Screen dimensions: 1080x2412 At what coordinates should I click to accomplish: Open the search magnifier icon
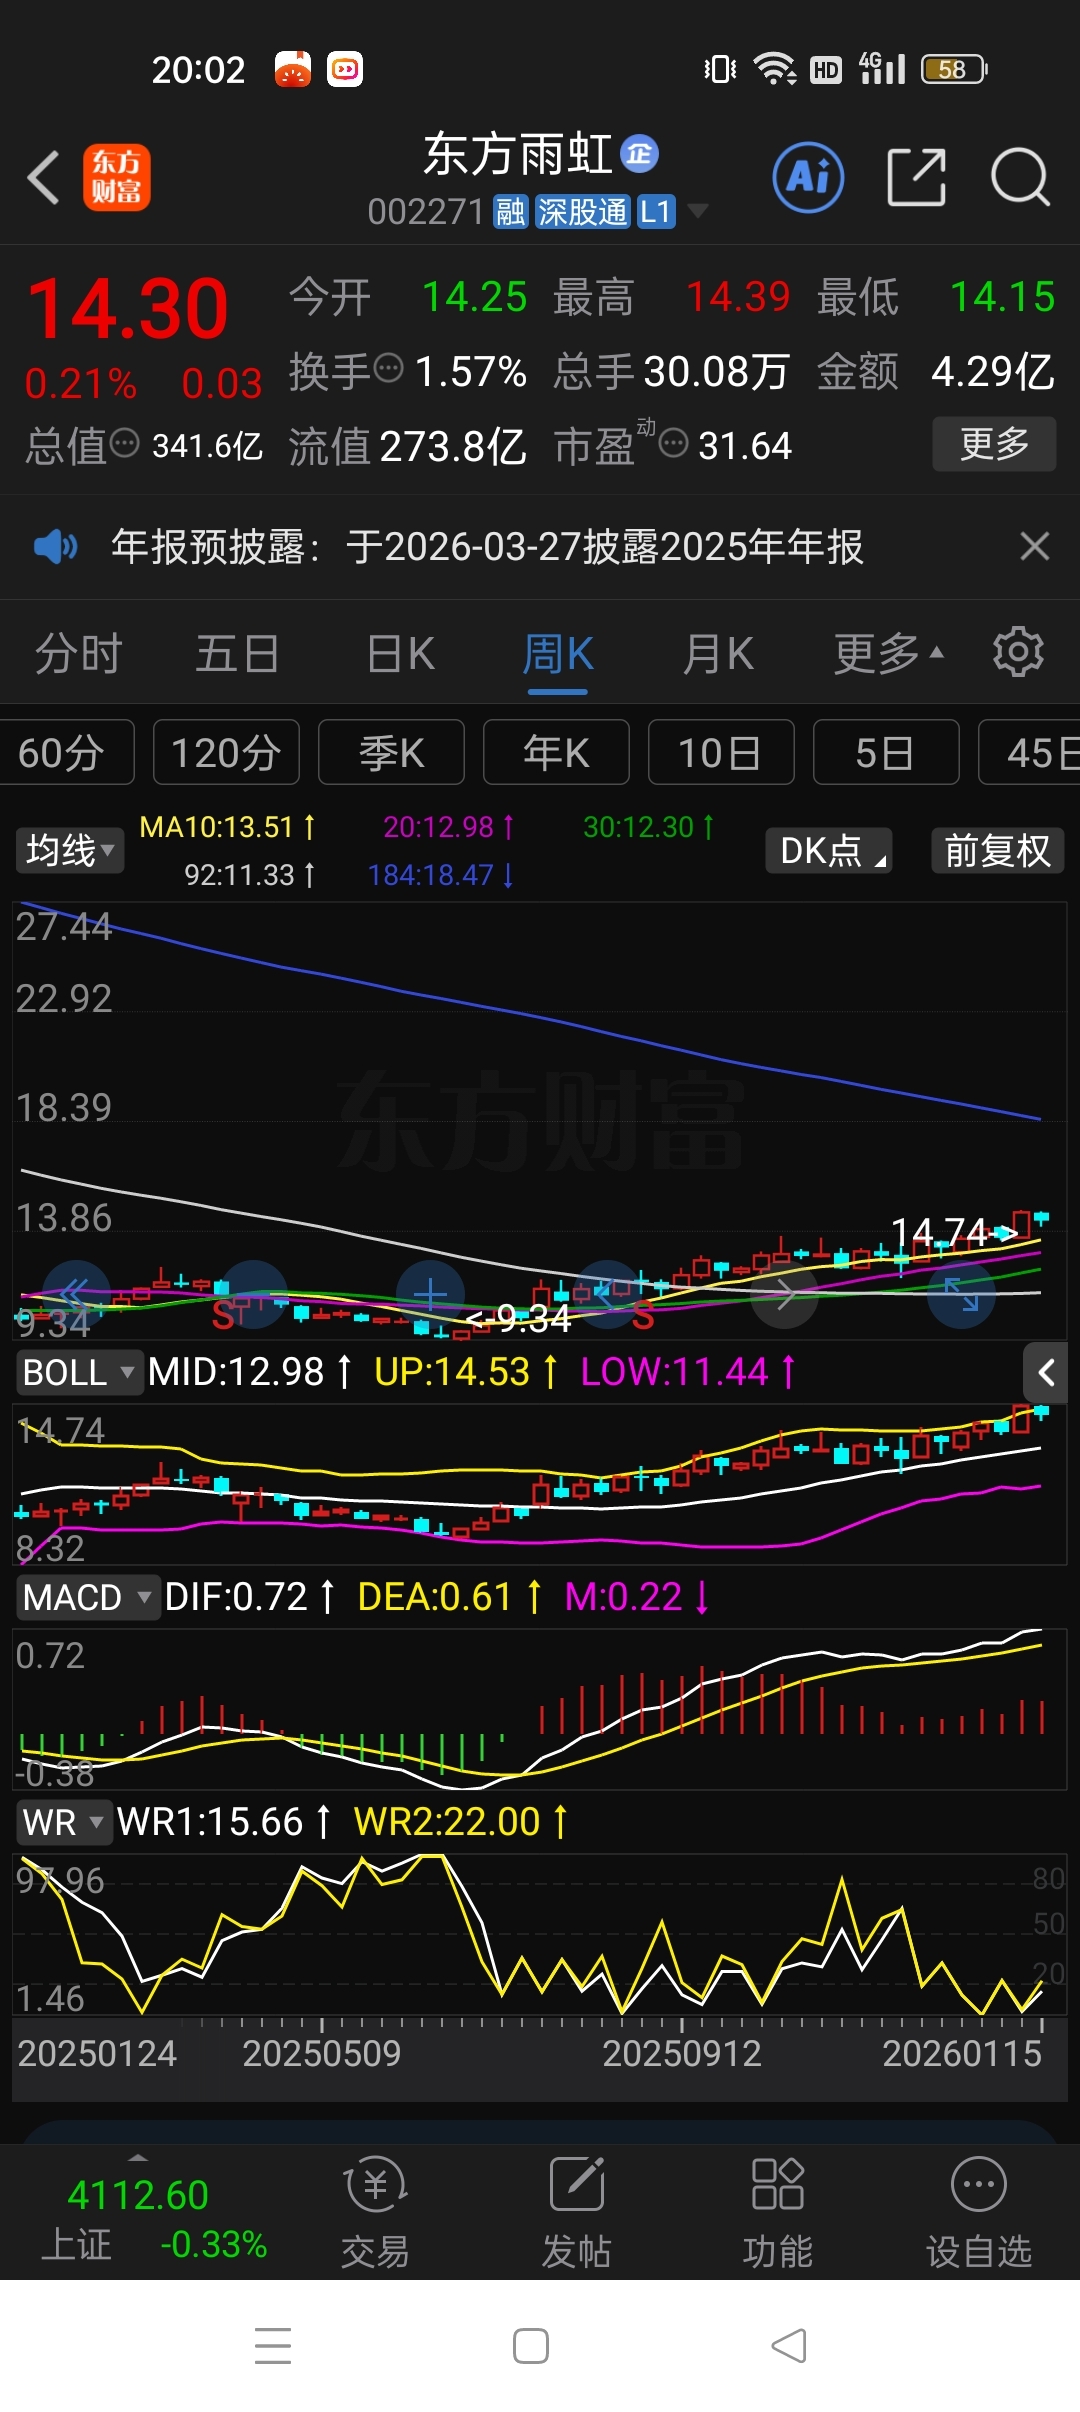tap(1020, 178)
